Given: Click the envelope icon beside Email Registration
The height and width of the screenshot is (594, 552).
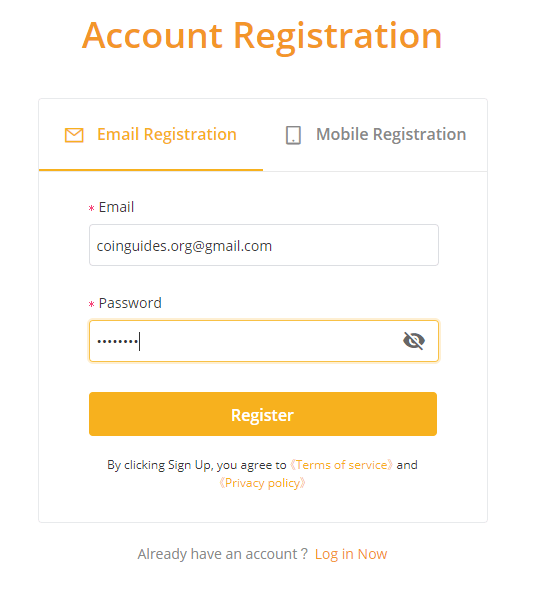Looking at the screenshot, I should click(74, 135).
